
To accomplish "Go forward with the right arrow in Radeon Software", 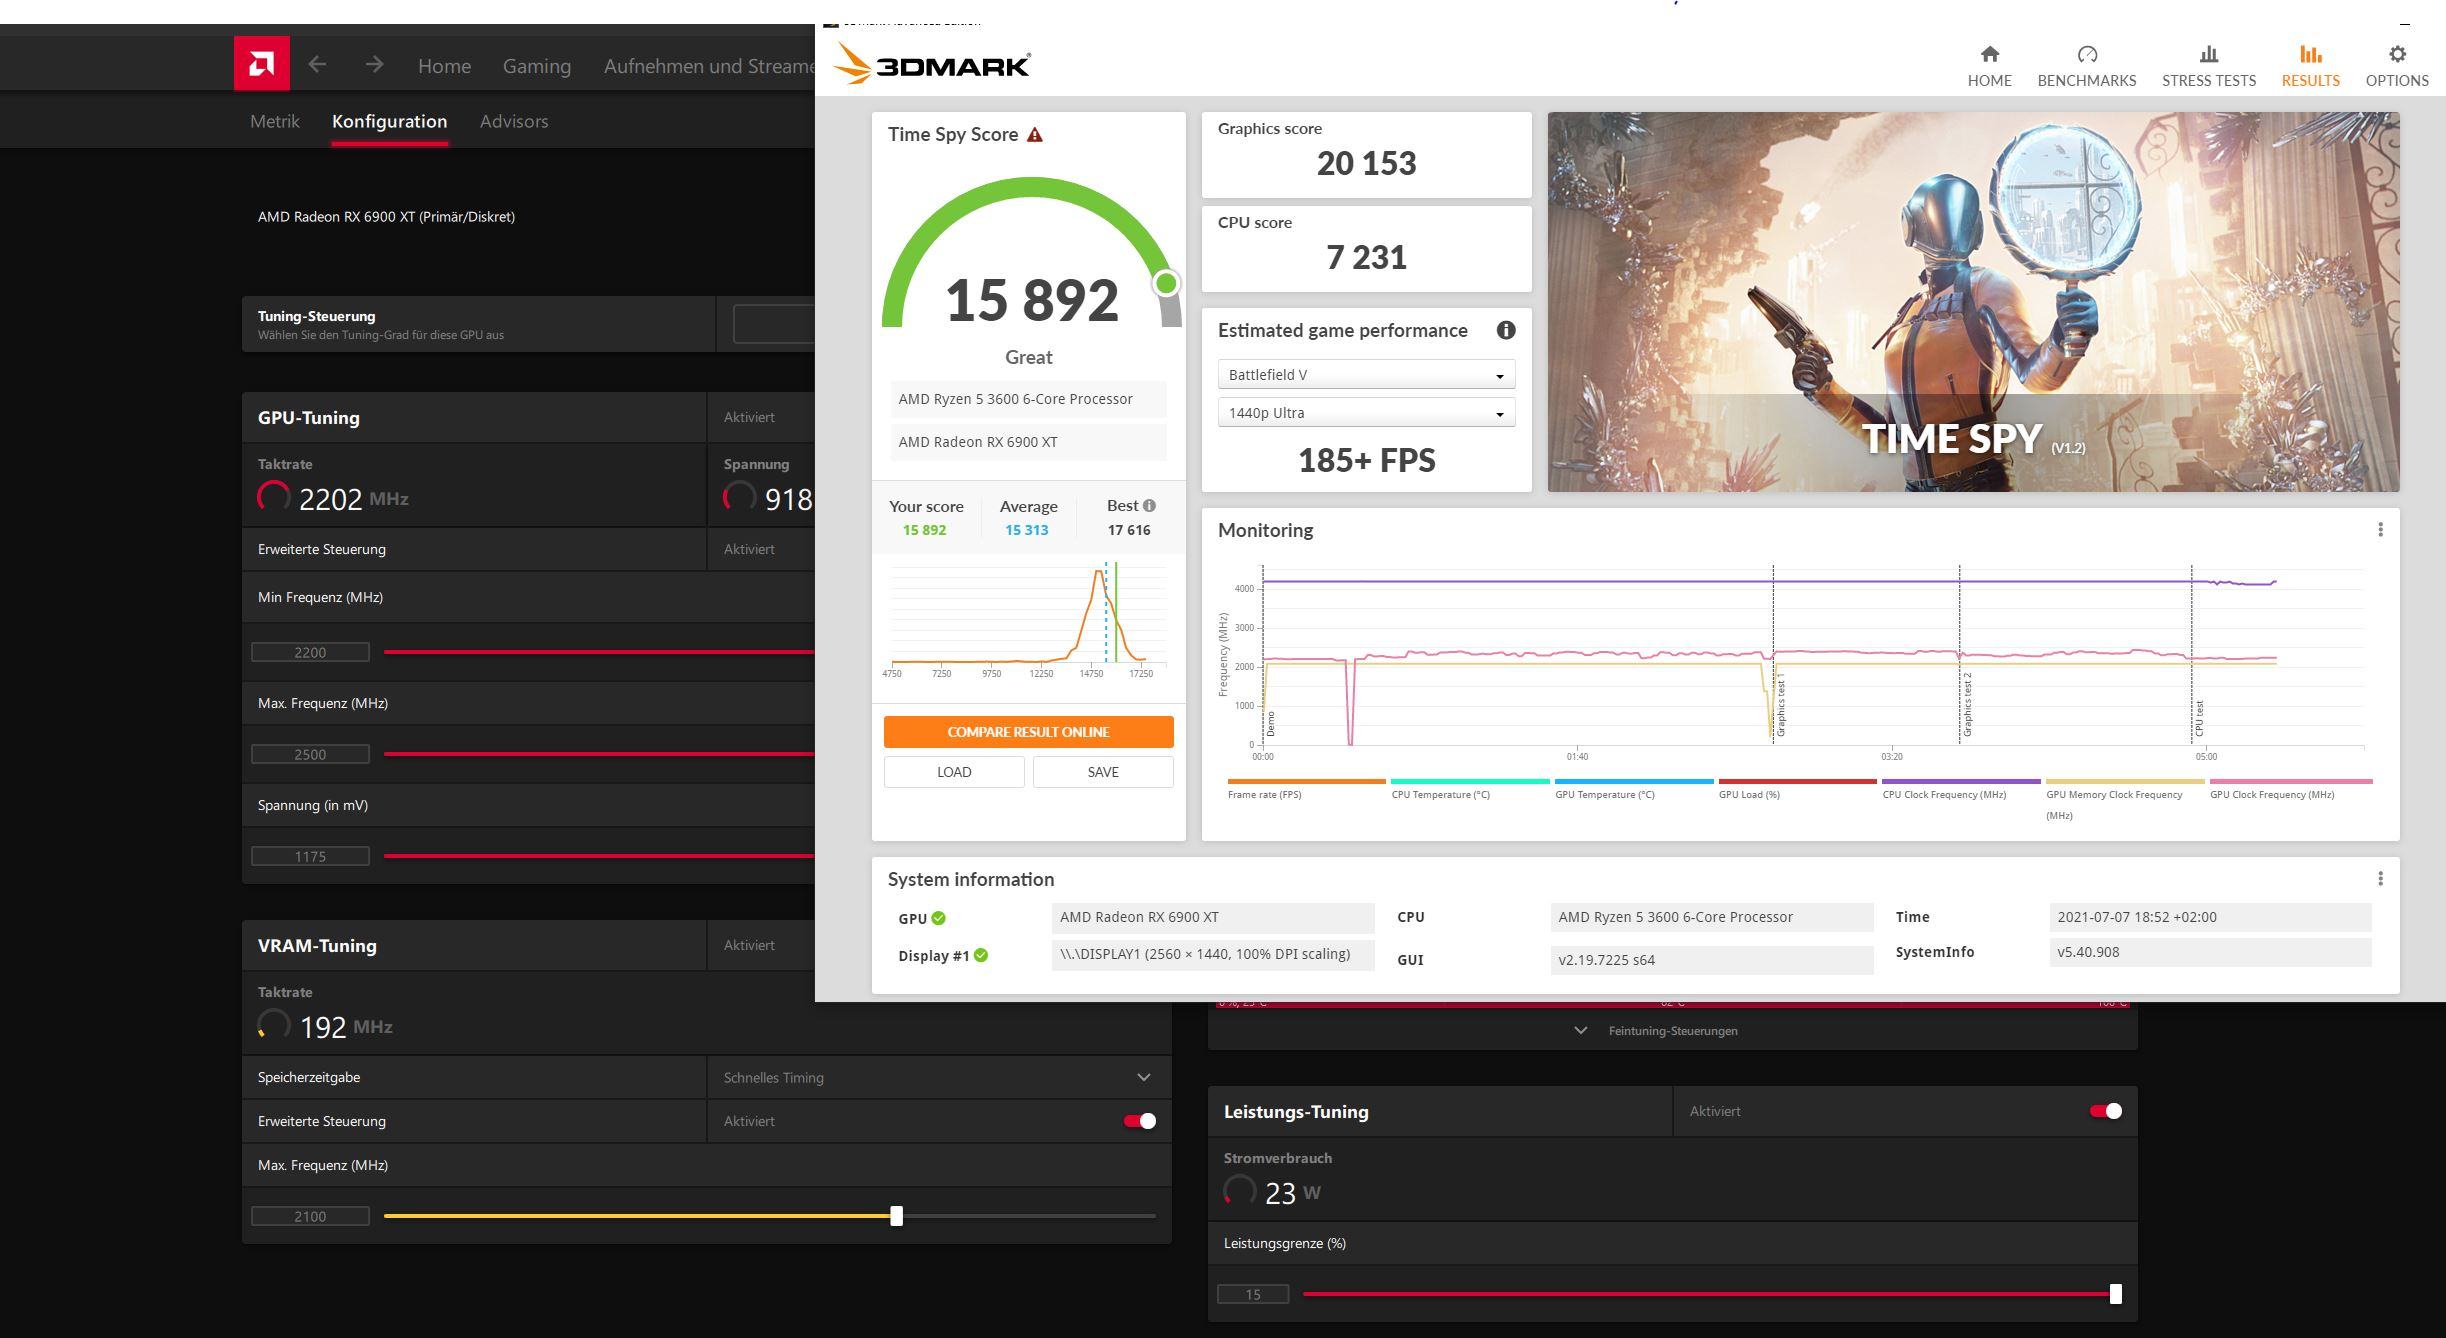I will pyautogui.click(x=374, y=65).
